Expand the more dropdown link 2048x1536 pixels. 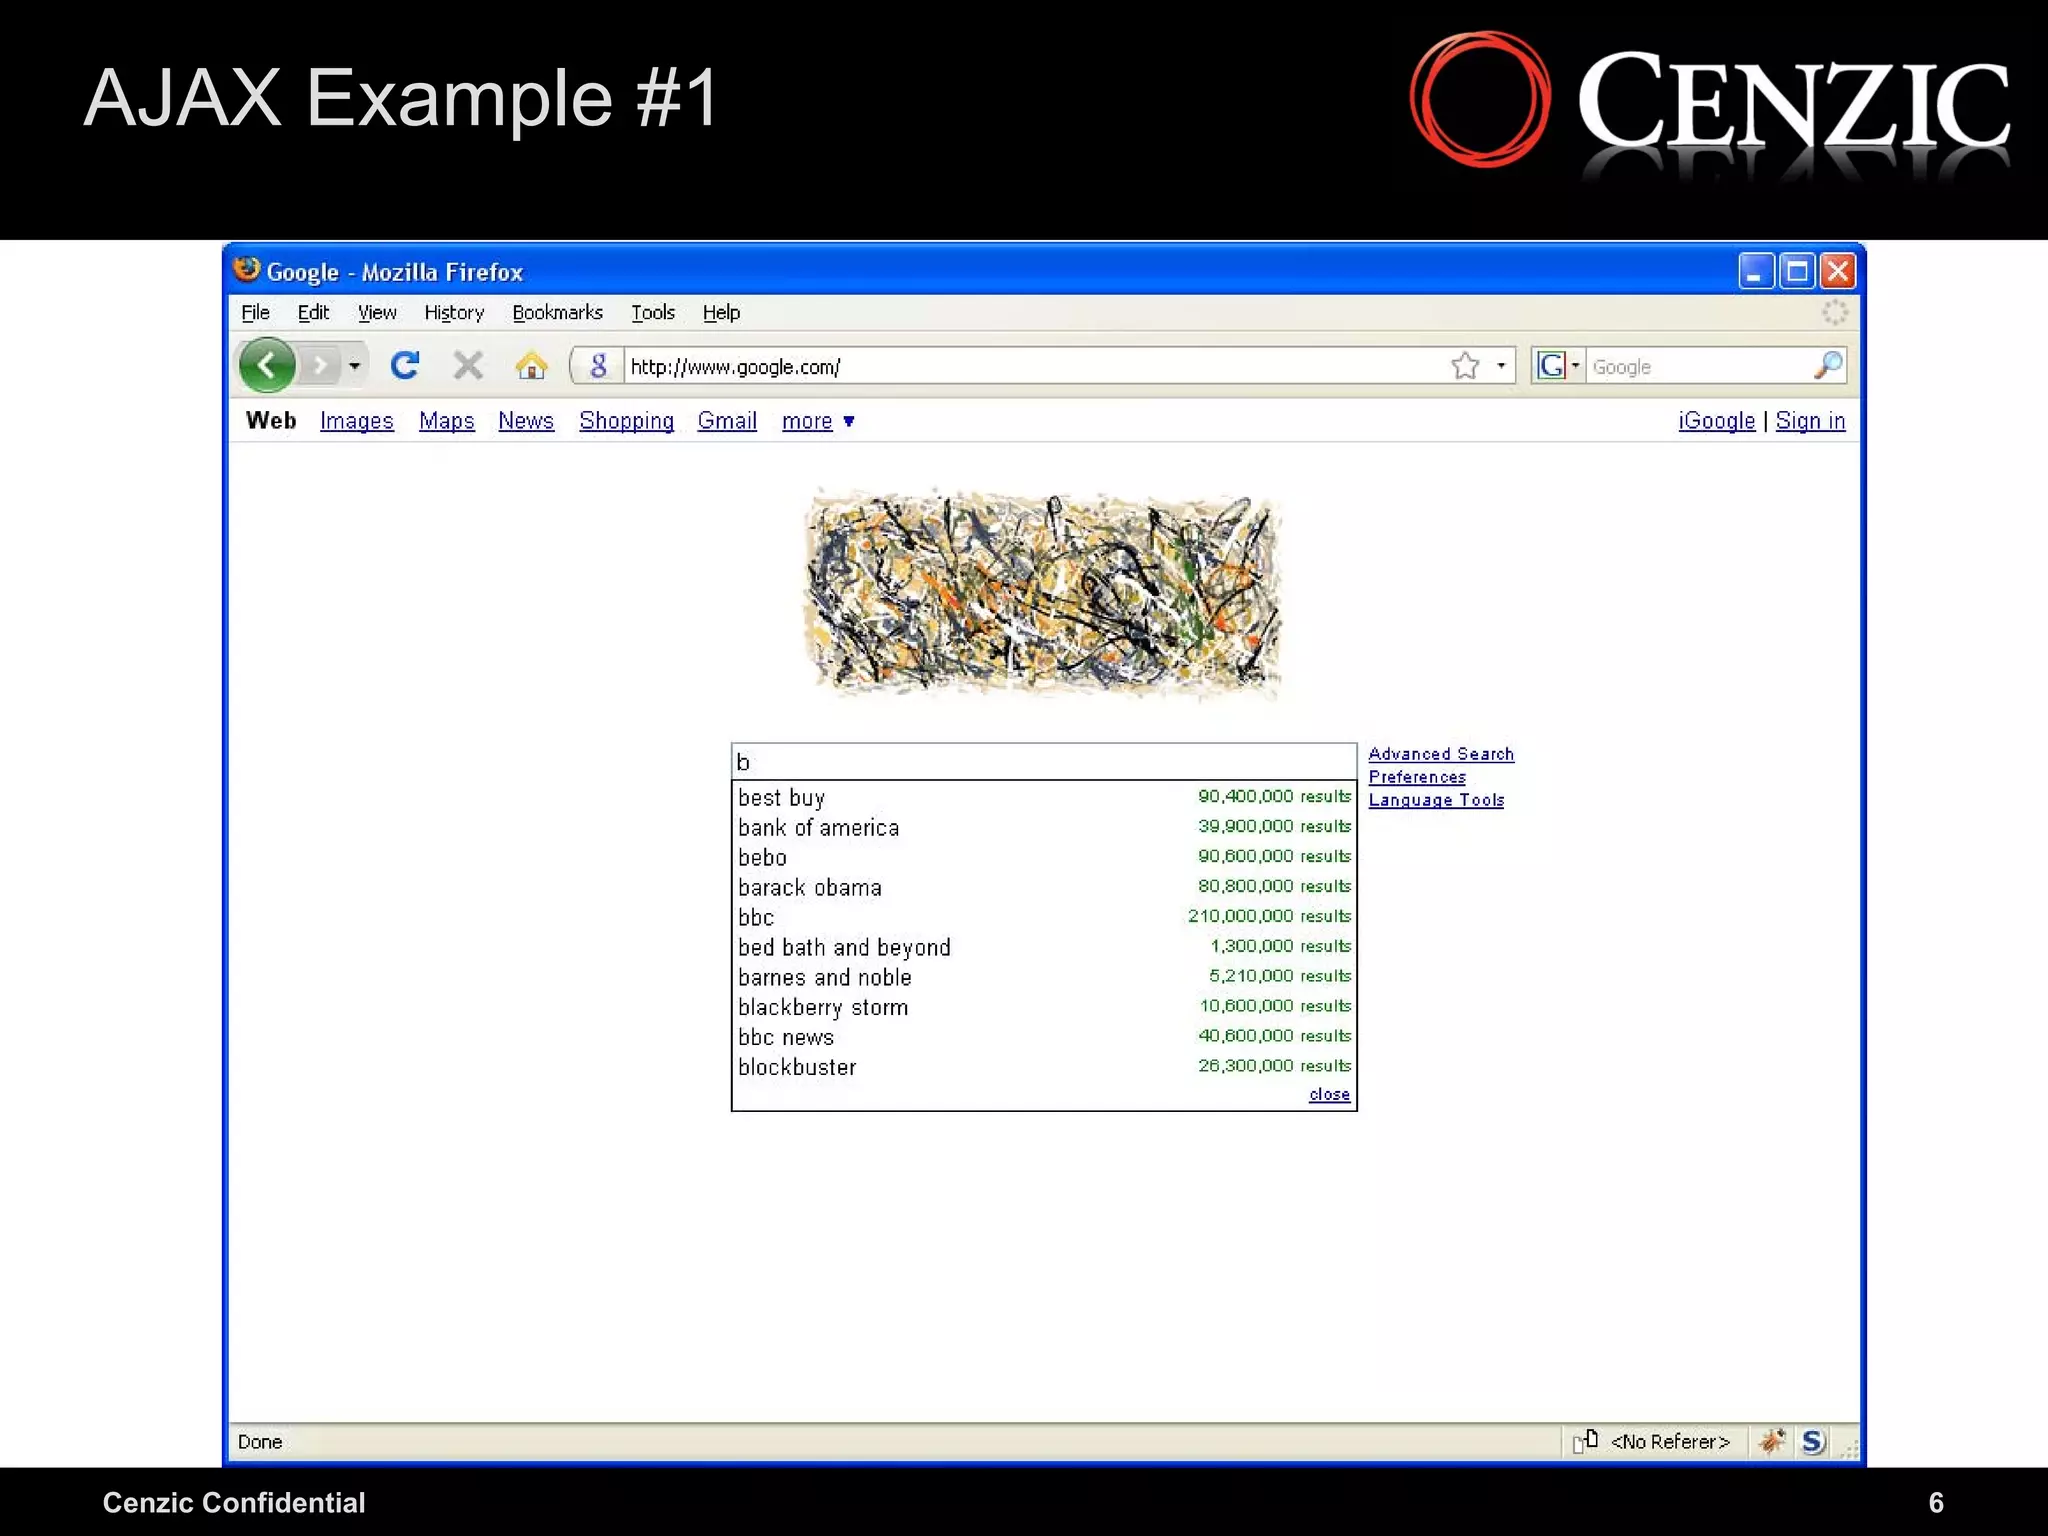pyautogui.click(x=818, y=421)
